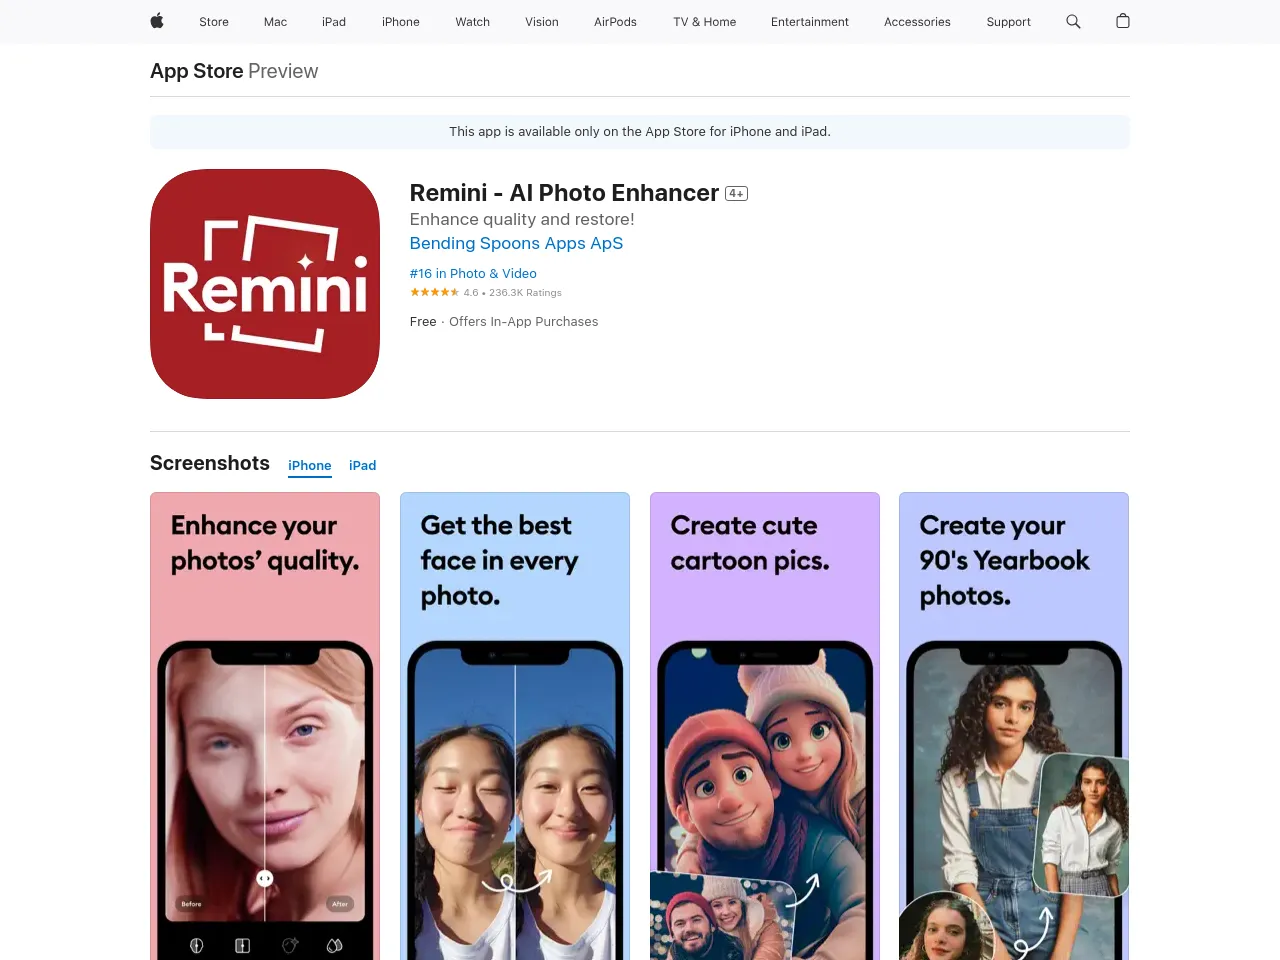Open the Store menu item
Screen dimensions: 1280x960
(x=214, y=22)
